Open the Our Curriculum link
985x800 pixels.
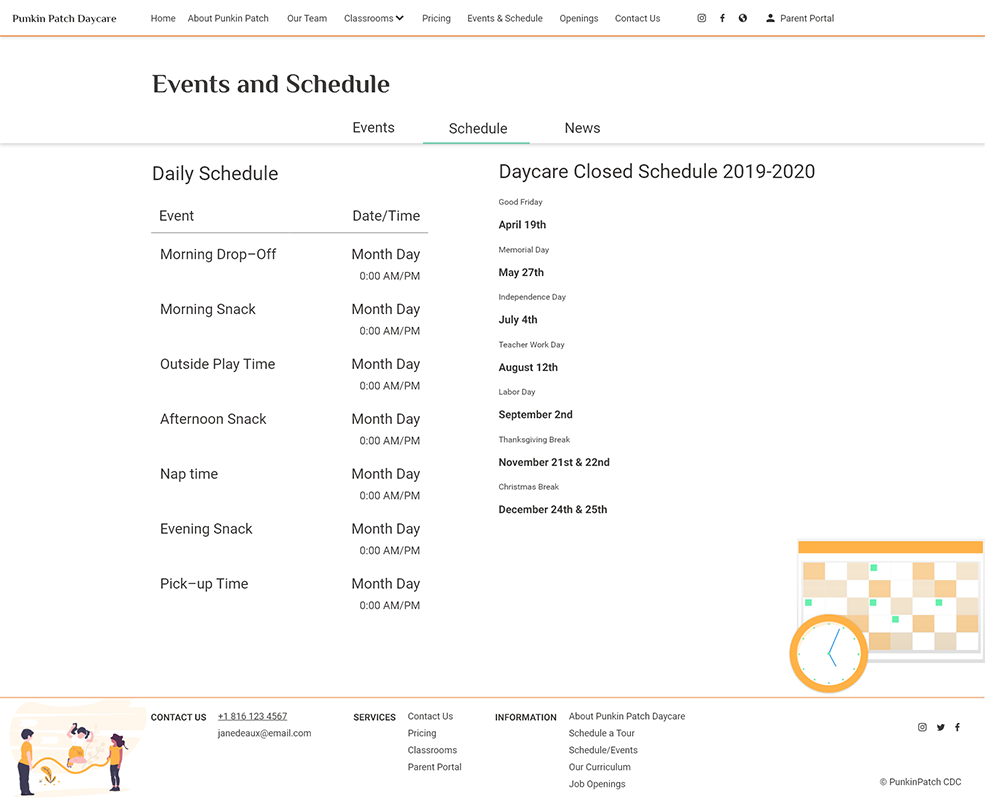tap(599, 767)
